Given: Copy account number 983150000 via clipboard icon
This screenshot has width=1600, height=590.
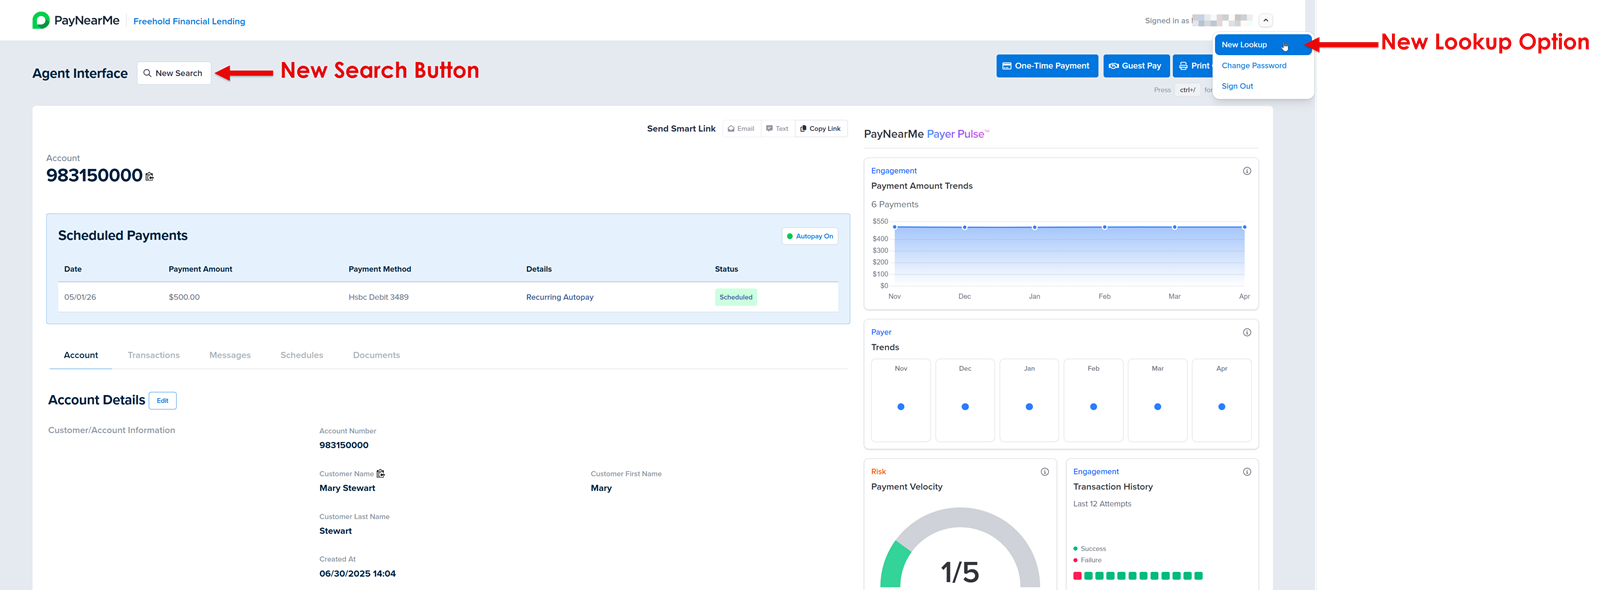Looking at the screenshot, I should [150, 176].
